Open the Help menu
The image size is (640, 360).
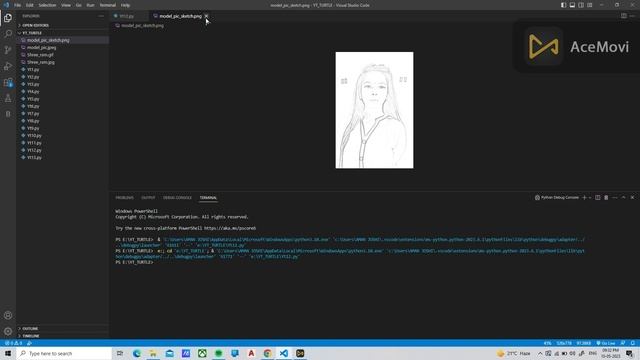[125, 5]
